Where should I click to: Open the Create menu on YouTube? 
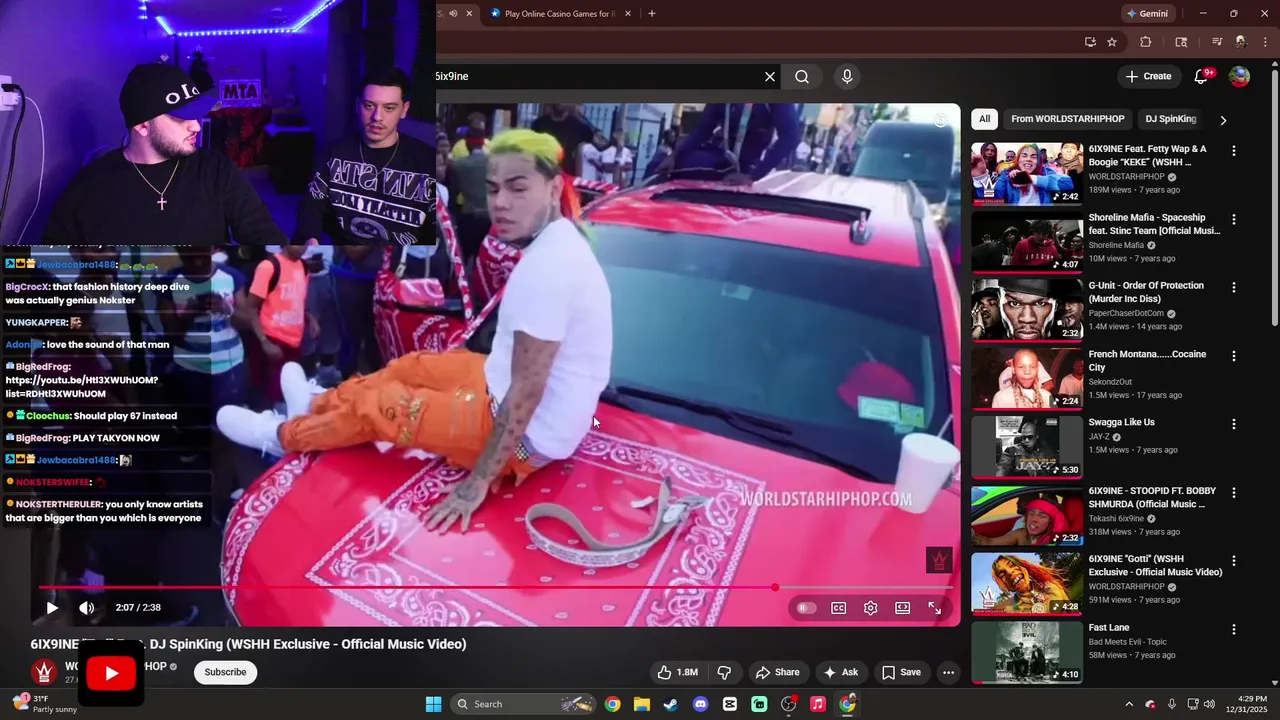1148,76
